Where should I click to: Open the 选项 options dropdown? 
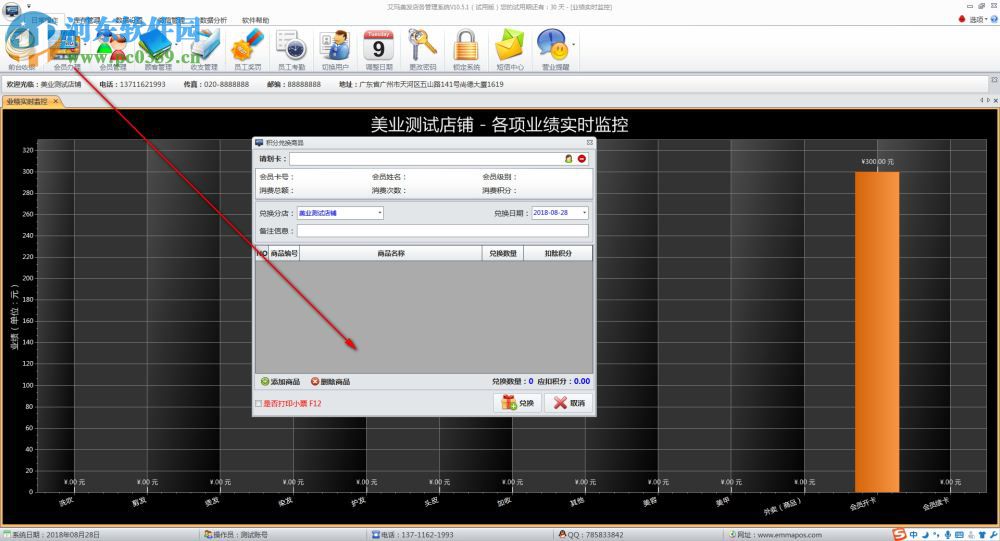pos(976,20)
